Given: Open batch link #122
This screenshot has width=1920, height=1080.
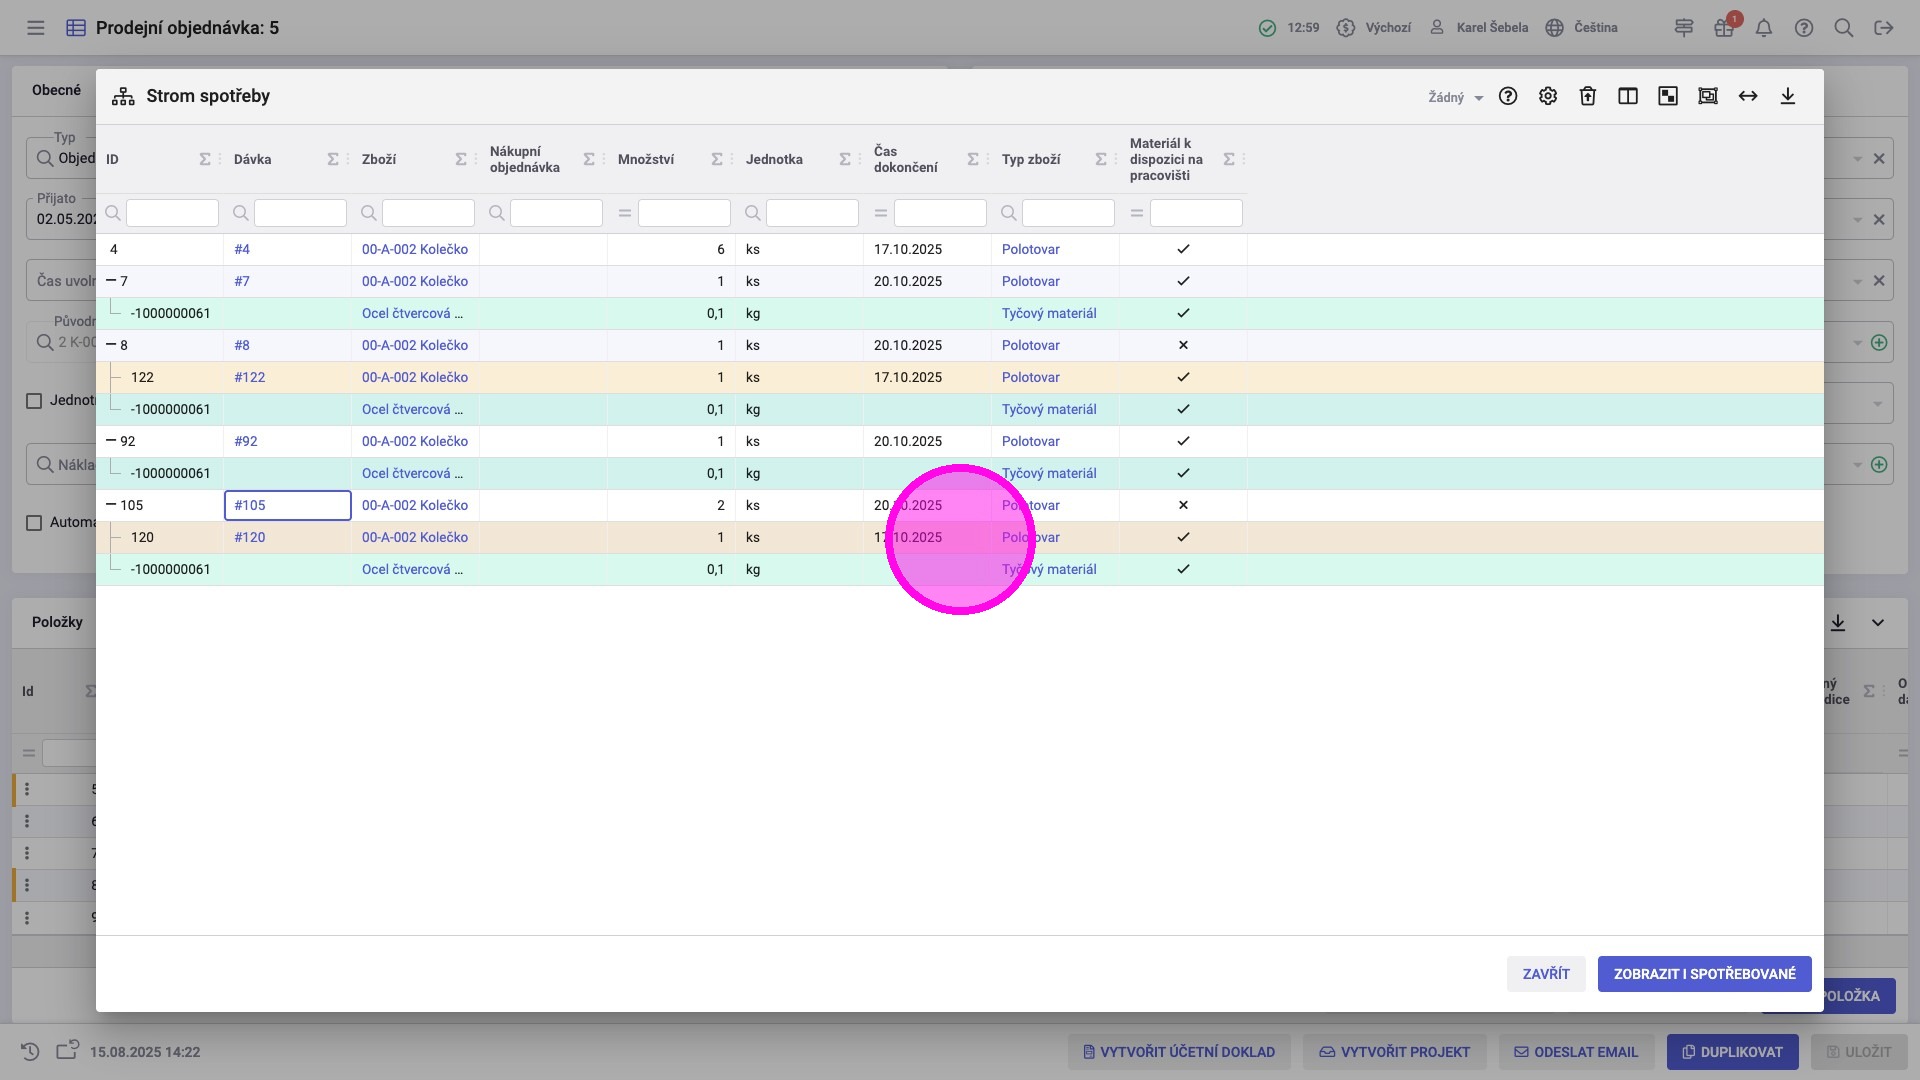Looking at the screenshot, I should click(x=250, y=377).
